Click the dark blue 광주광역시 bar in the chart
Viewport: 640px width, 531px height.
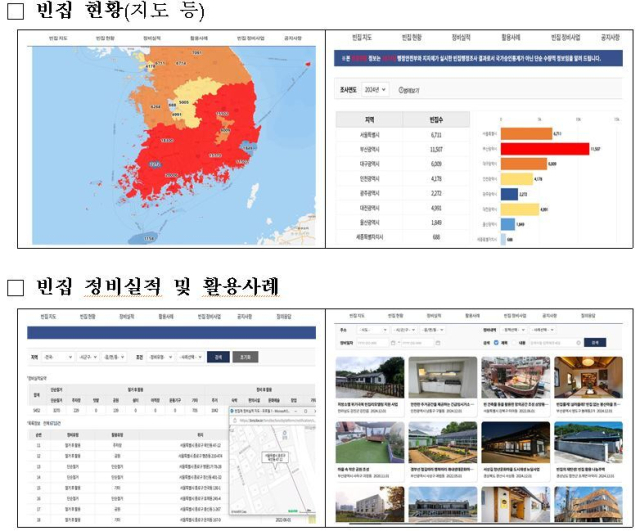click(509, 194)
